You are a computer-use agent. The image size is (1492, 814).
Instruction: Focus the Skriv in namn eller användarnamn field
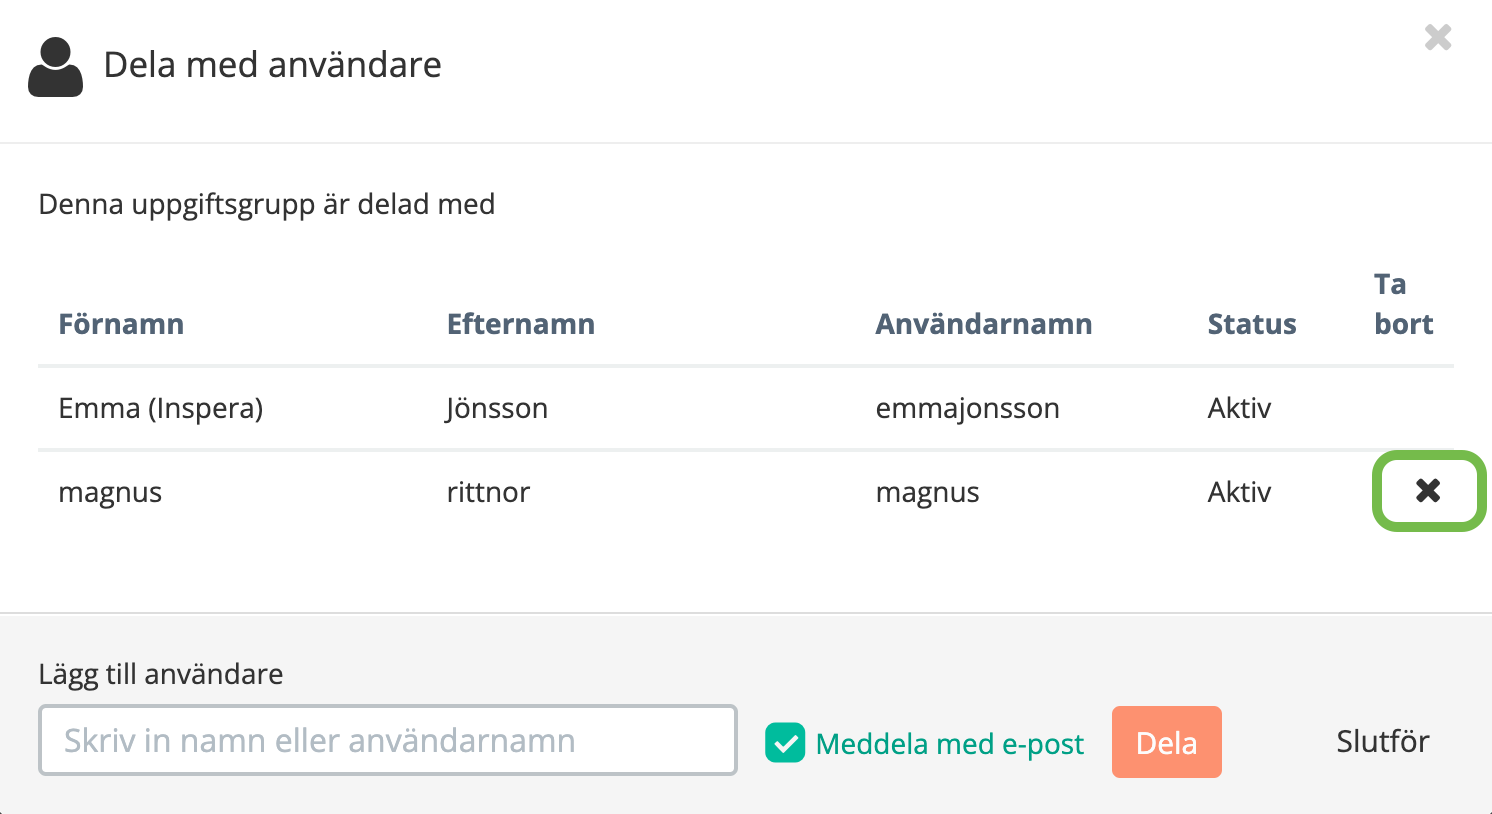[388, 740]
